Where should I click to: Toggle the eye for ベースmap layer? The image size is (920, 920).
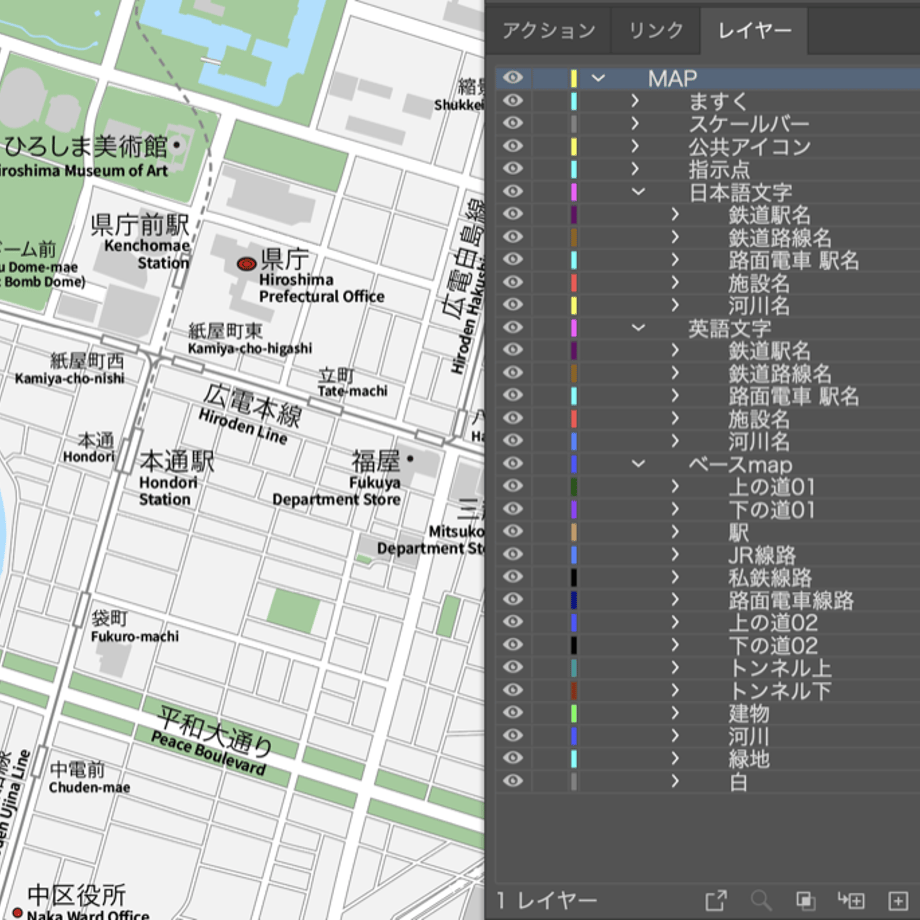coord(513,463)
